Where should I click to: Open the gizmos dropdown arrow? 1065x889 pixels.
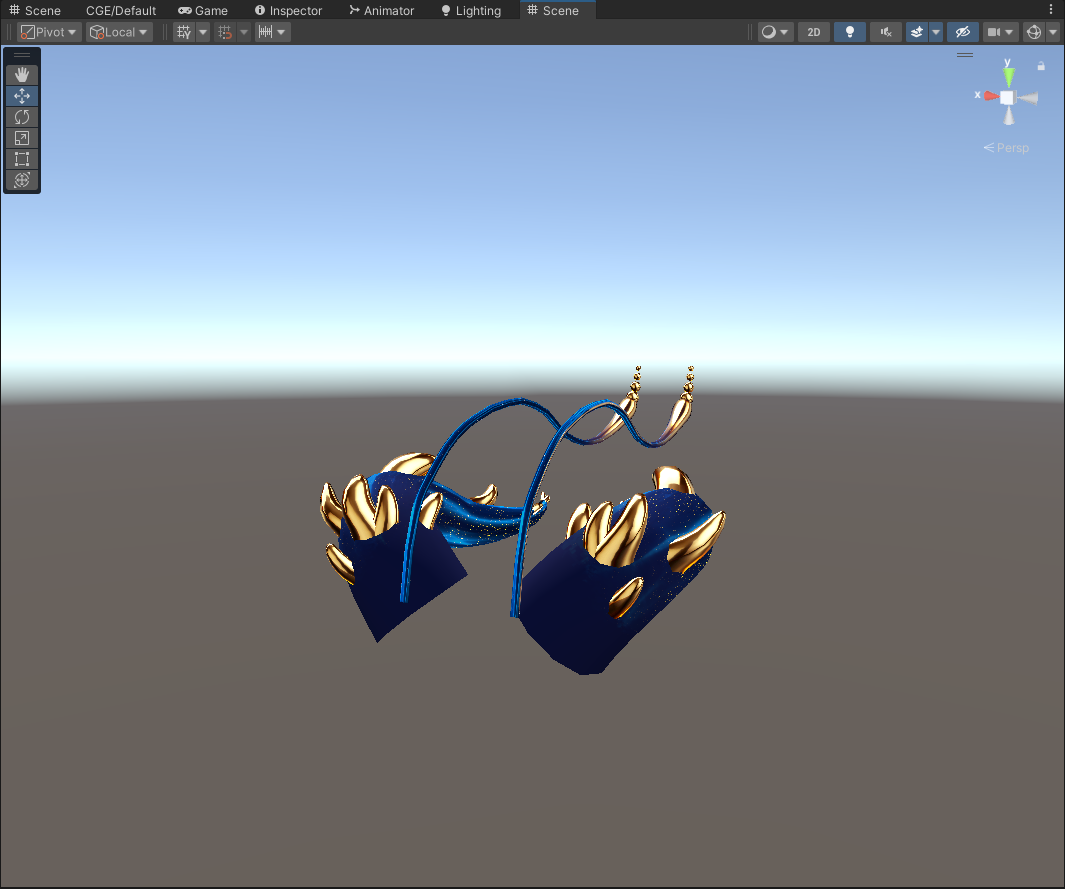point(1053,32)
